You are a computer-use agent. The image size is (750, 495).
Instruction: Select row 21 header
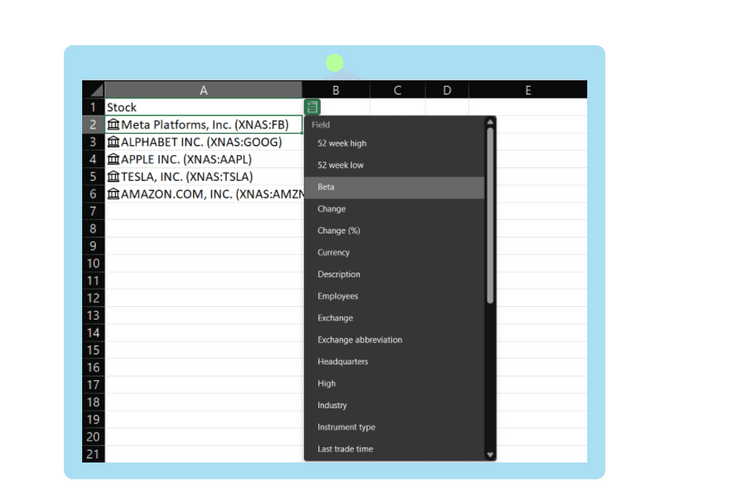pyautogui.click(x=93, y=454)
